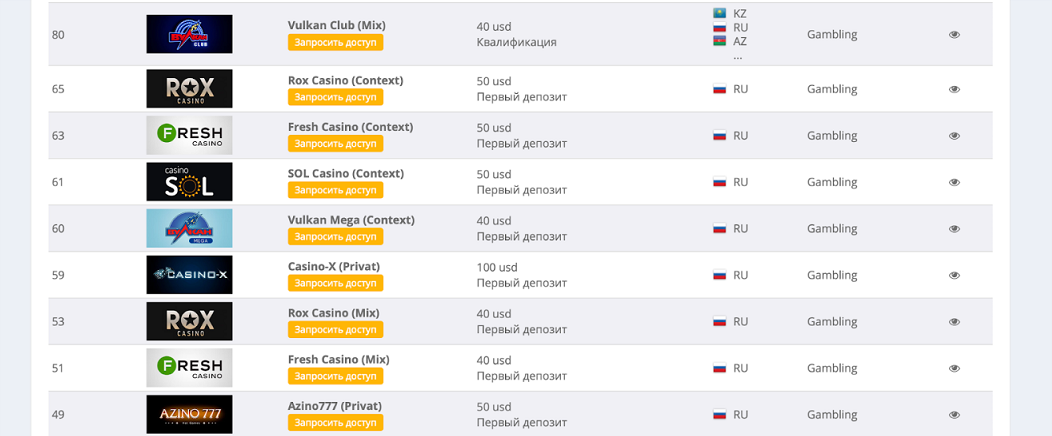
Task: Open eye icon in Azino777 (Privat) row
Action: (x=954, y=415)
